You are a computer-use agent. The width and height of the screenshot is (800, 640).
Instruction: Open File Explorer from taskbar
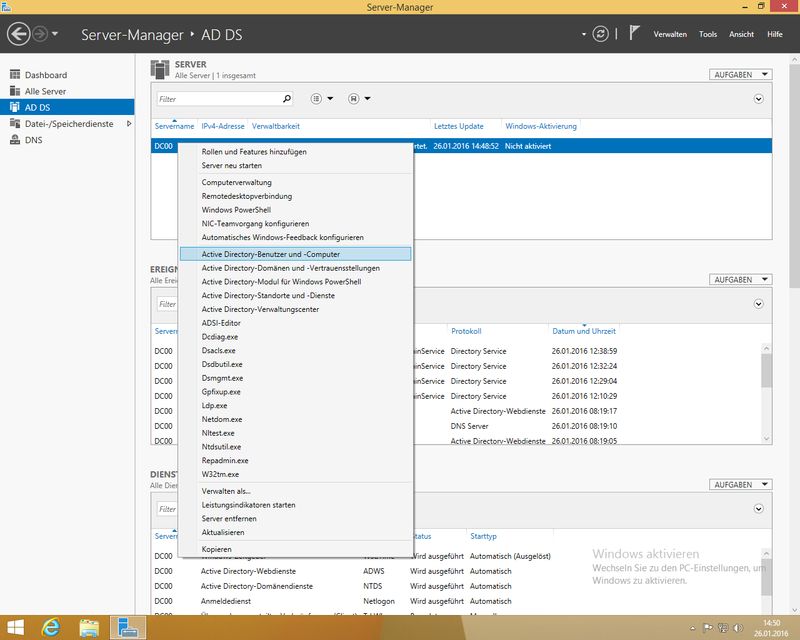tap(89, 627)
